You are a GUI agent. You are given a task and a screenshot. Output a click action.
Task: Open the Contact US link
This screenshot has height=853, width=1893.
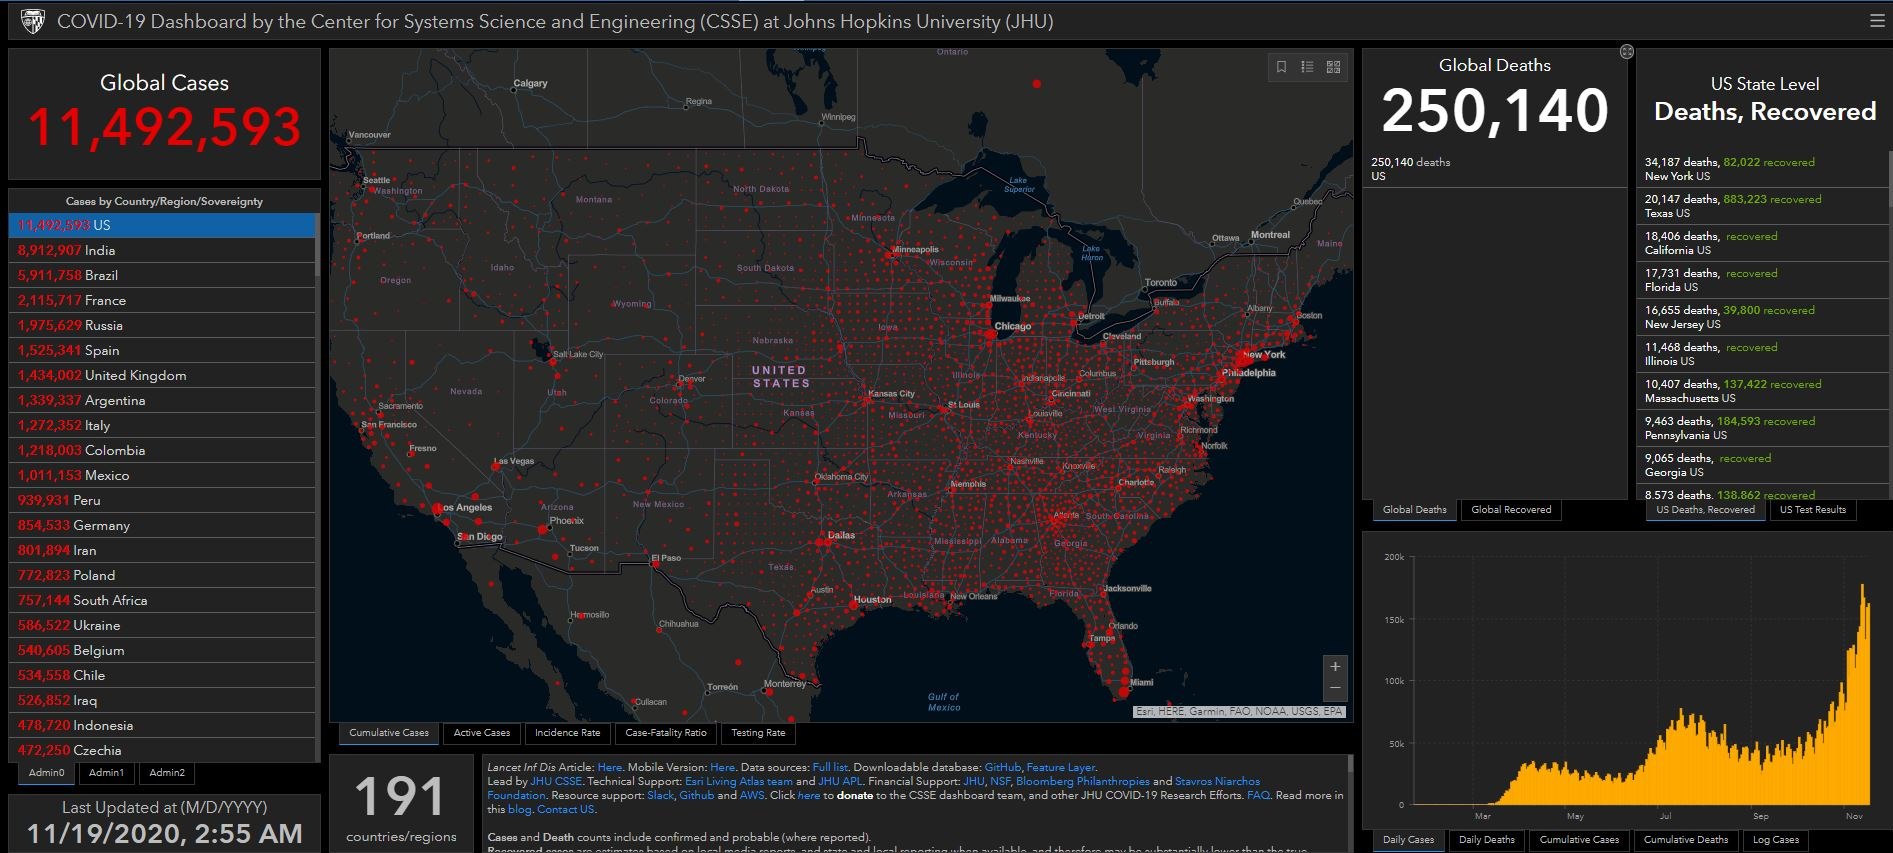coord(565,809)
